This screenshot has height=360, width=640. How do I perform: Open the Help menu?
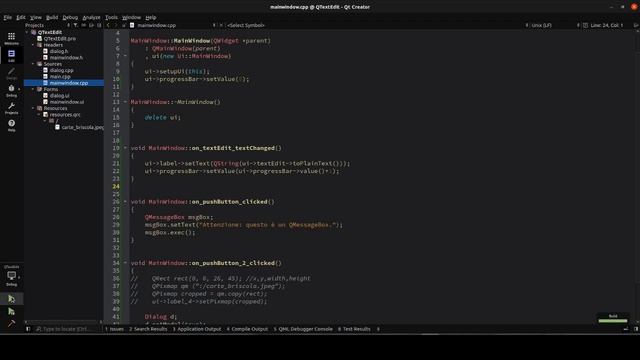151,18
